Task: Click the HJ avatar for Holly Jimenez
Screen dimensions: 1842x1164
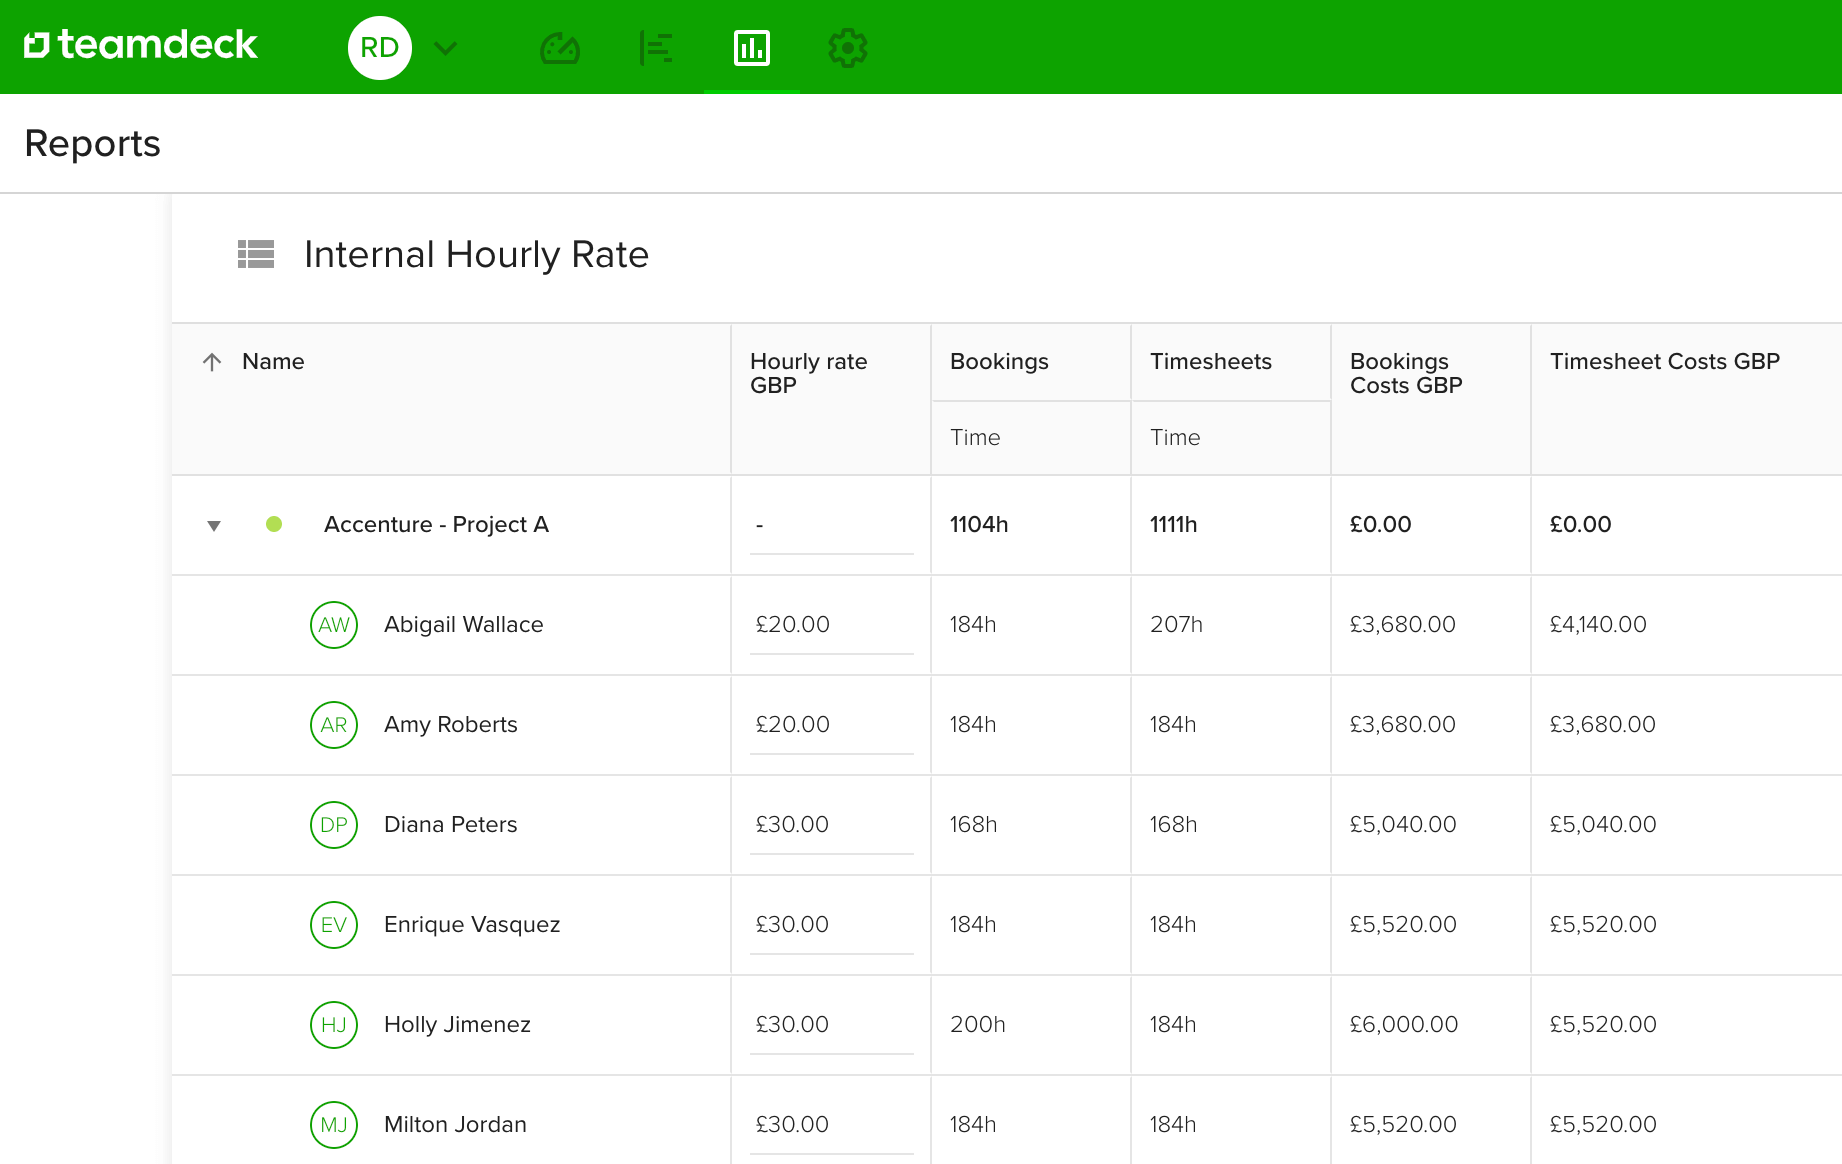Action: 334,1025
